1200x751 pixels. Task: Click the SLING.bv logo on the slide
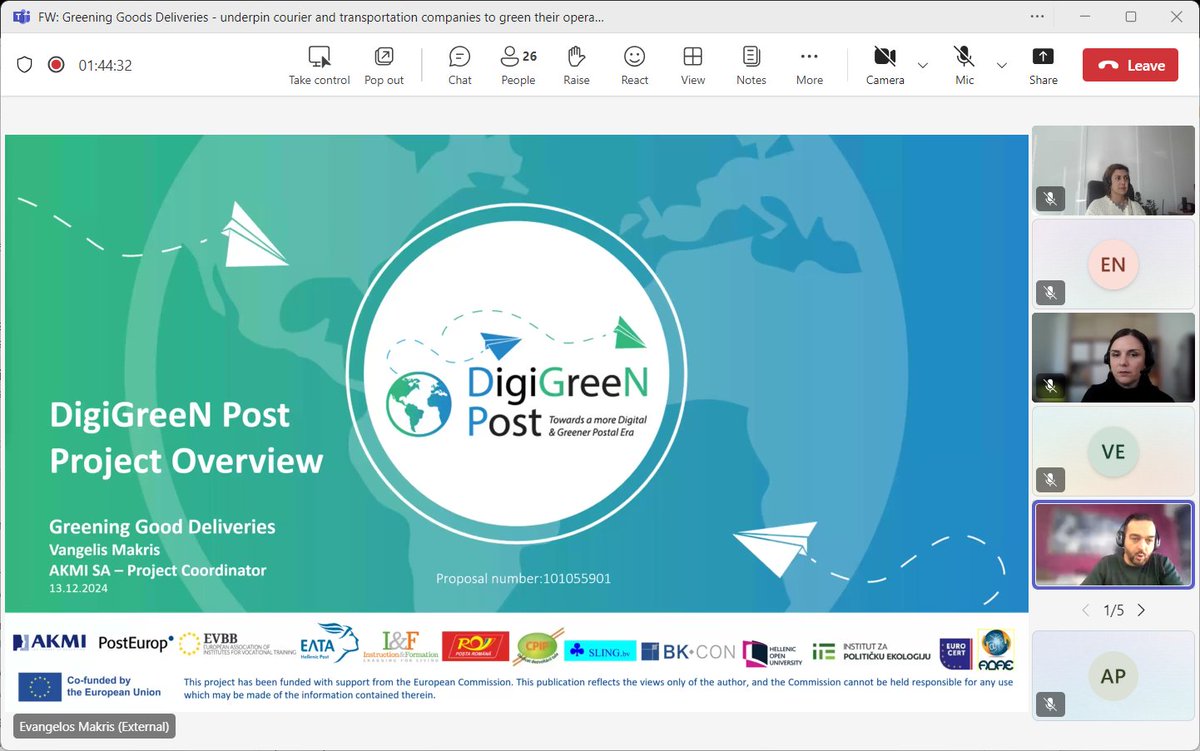(600, 651)
